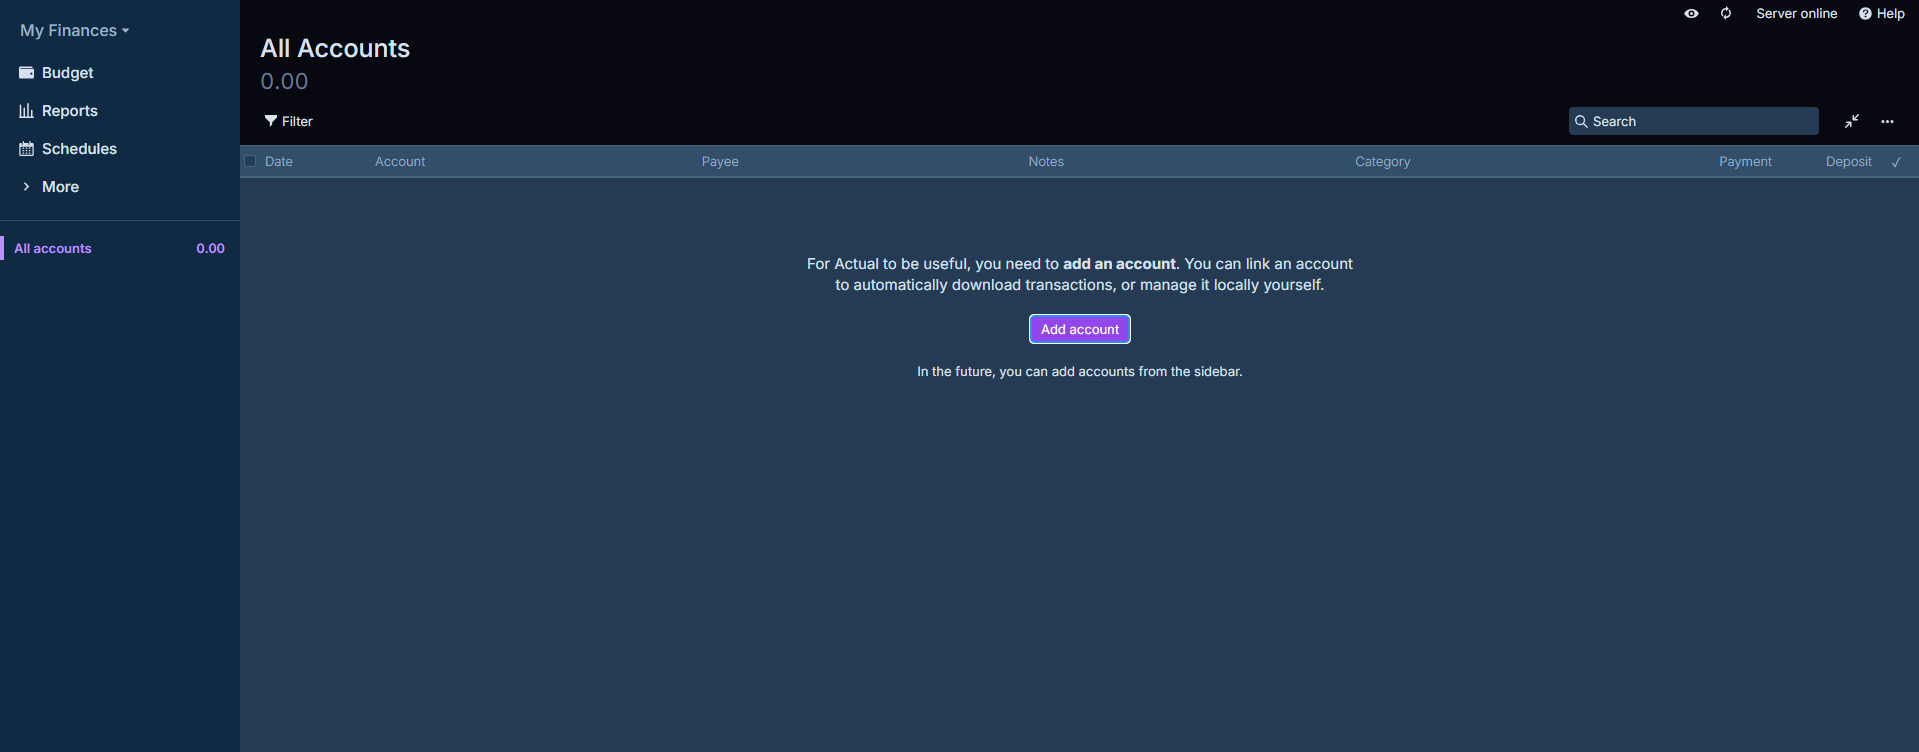The height and width of the screenshot is (752, 1919).
Task: Click the Server online status
Action: point(1796,14)
